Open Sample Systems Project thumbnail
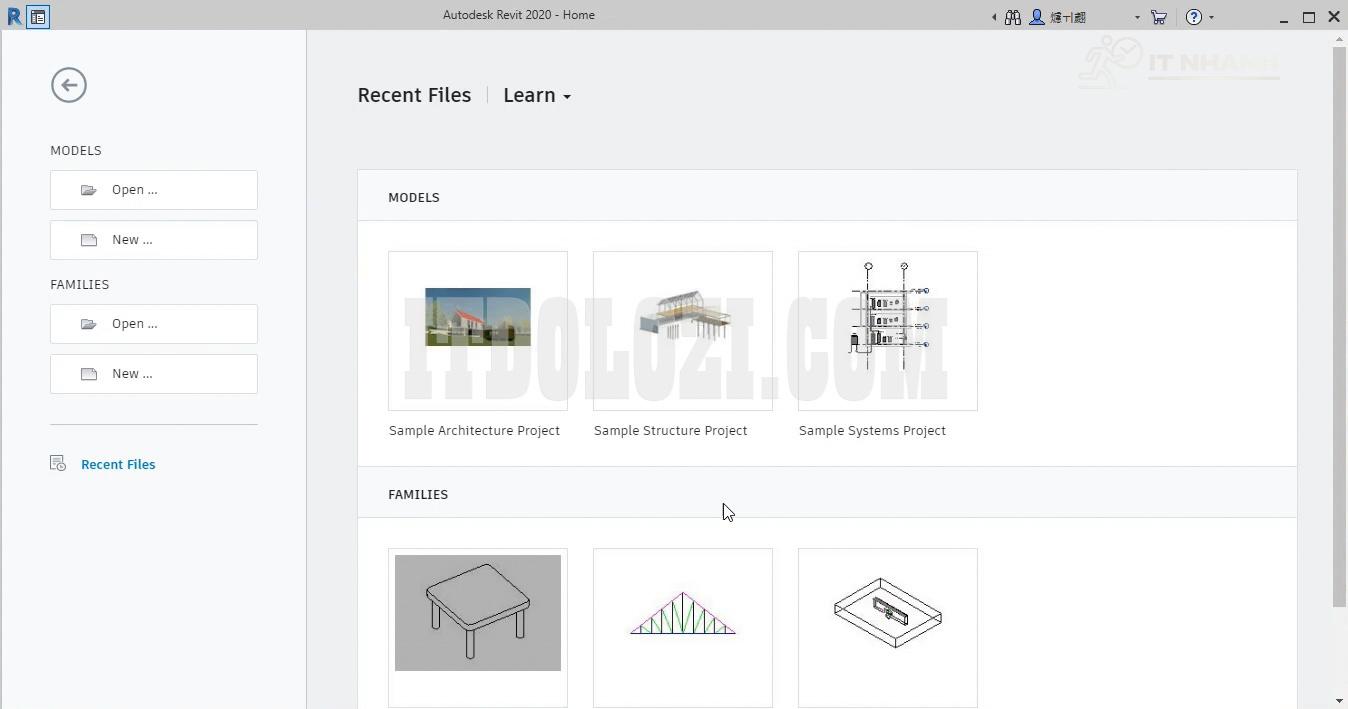The image size is (1348, 709). 888,331
